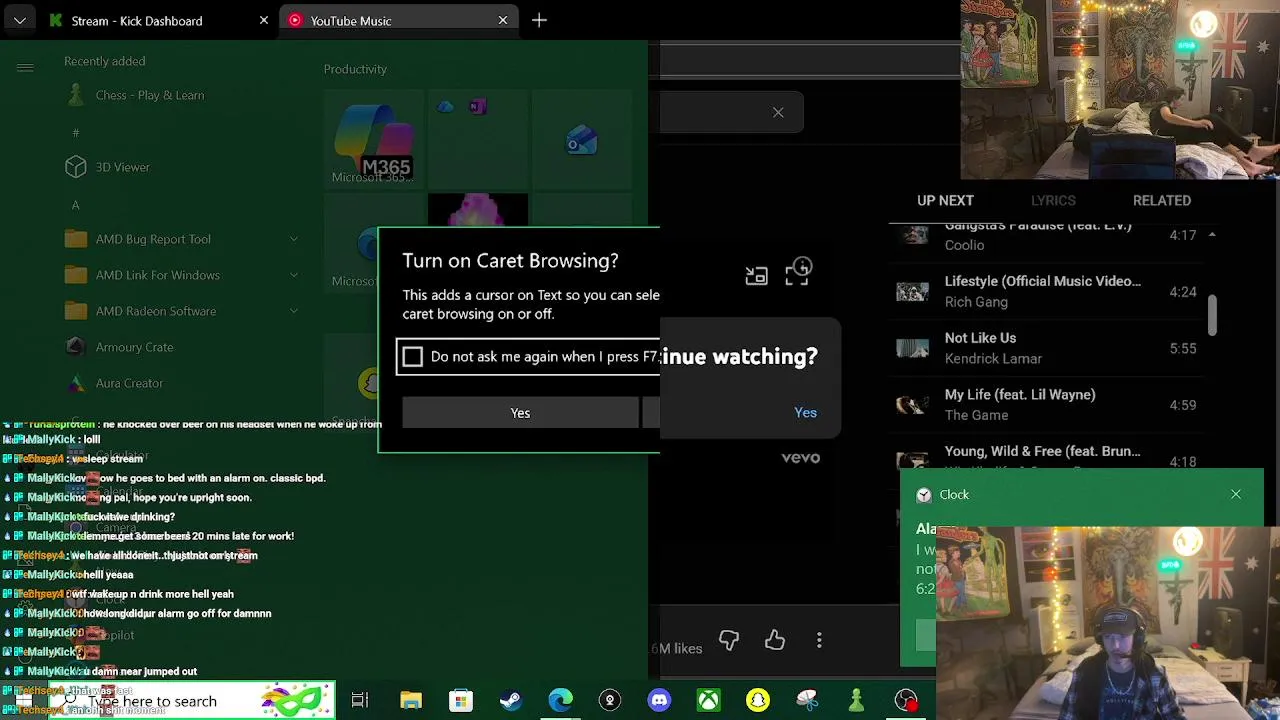Close the YouTube Music search box
1280x720 pixels.
click(x=778, y=112)
